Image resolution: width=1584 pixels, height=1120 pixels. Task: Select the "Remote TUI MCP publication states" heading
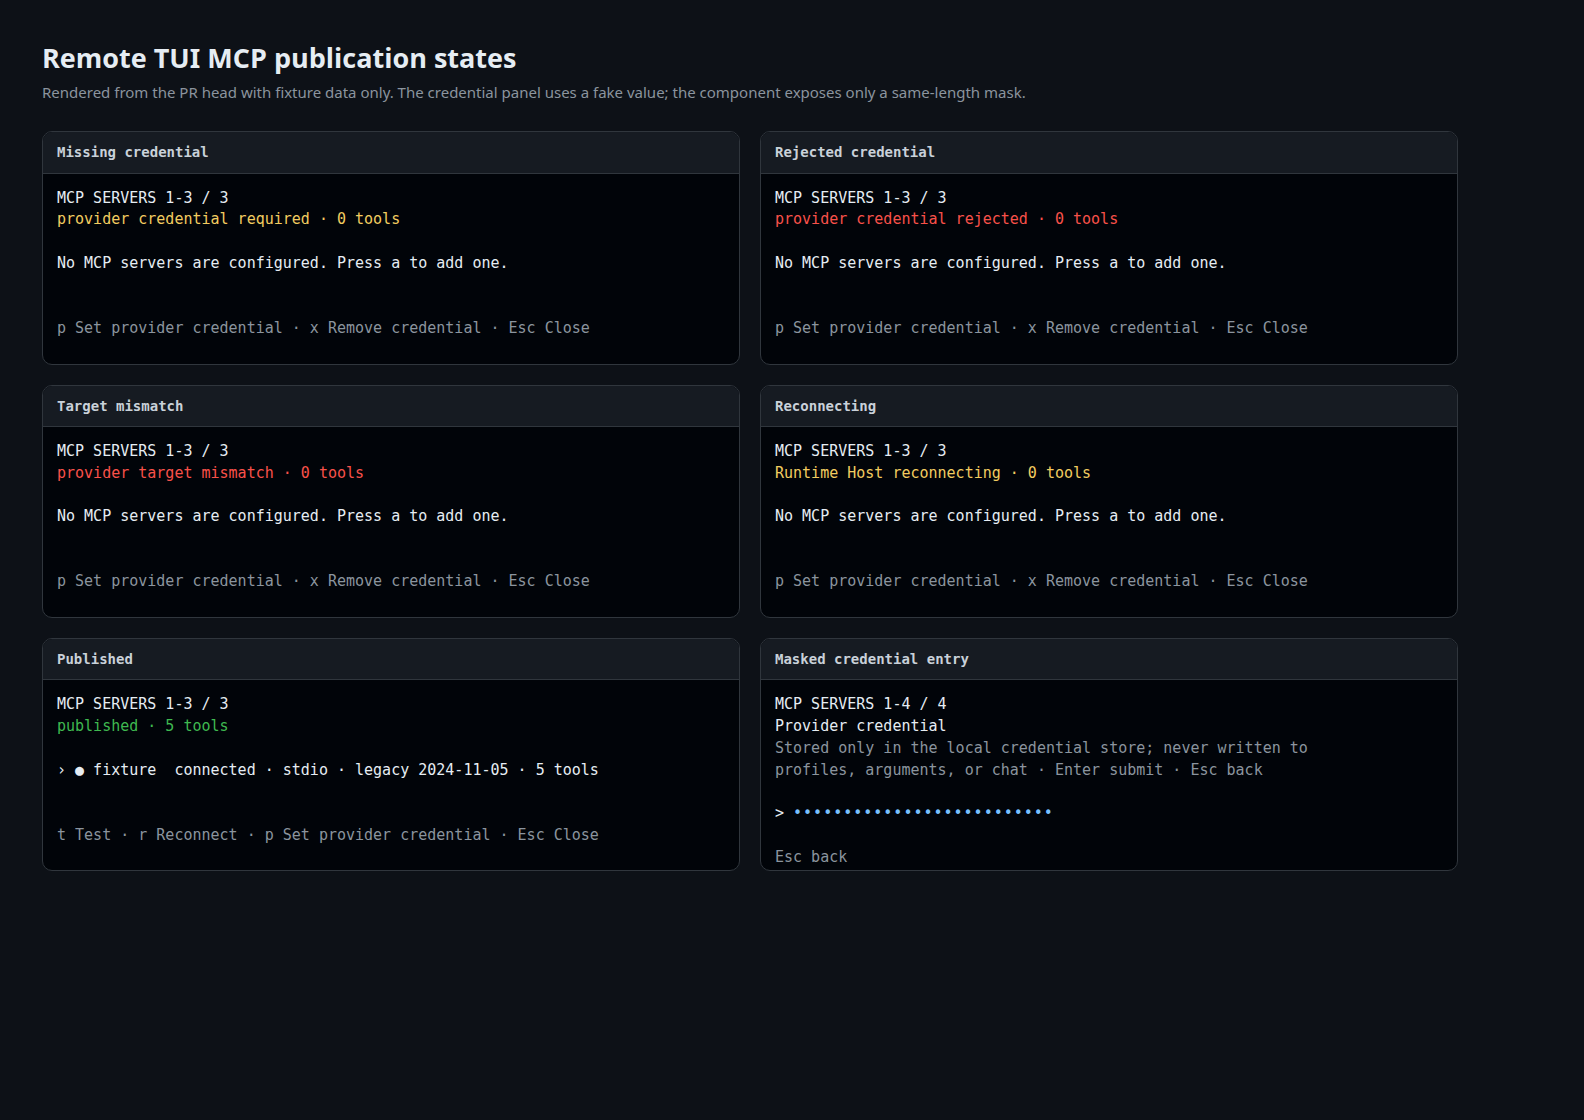point(279,59)
